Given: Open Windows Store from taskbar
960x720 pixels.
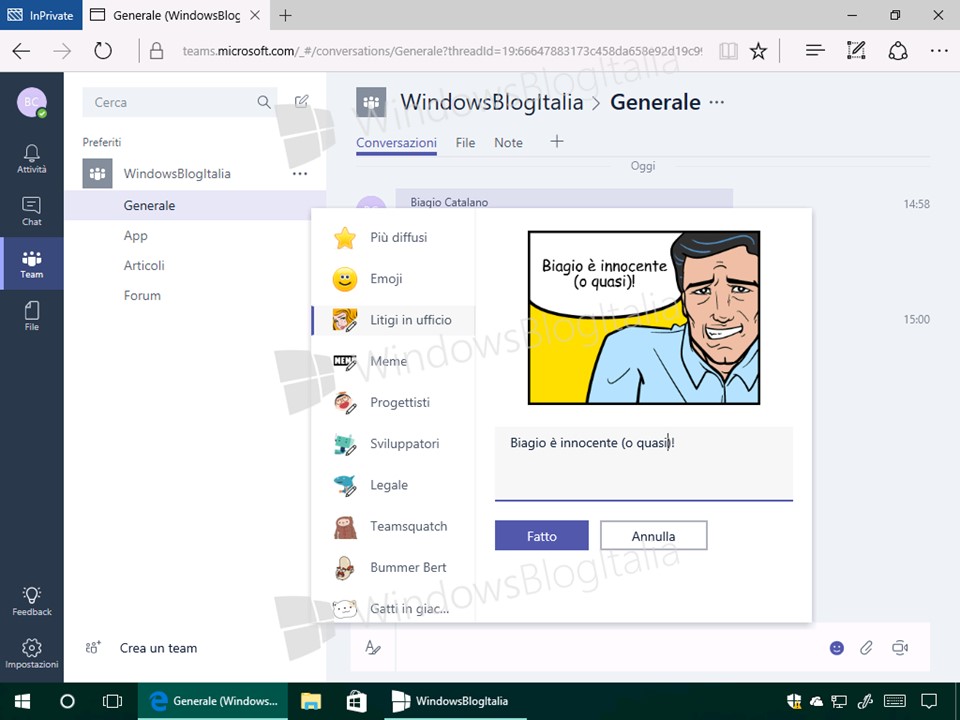Looking at the screenshot, I should pyautogui.click(x=356, y=701).
